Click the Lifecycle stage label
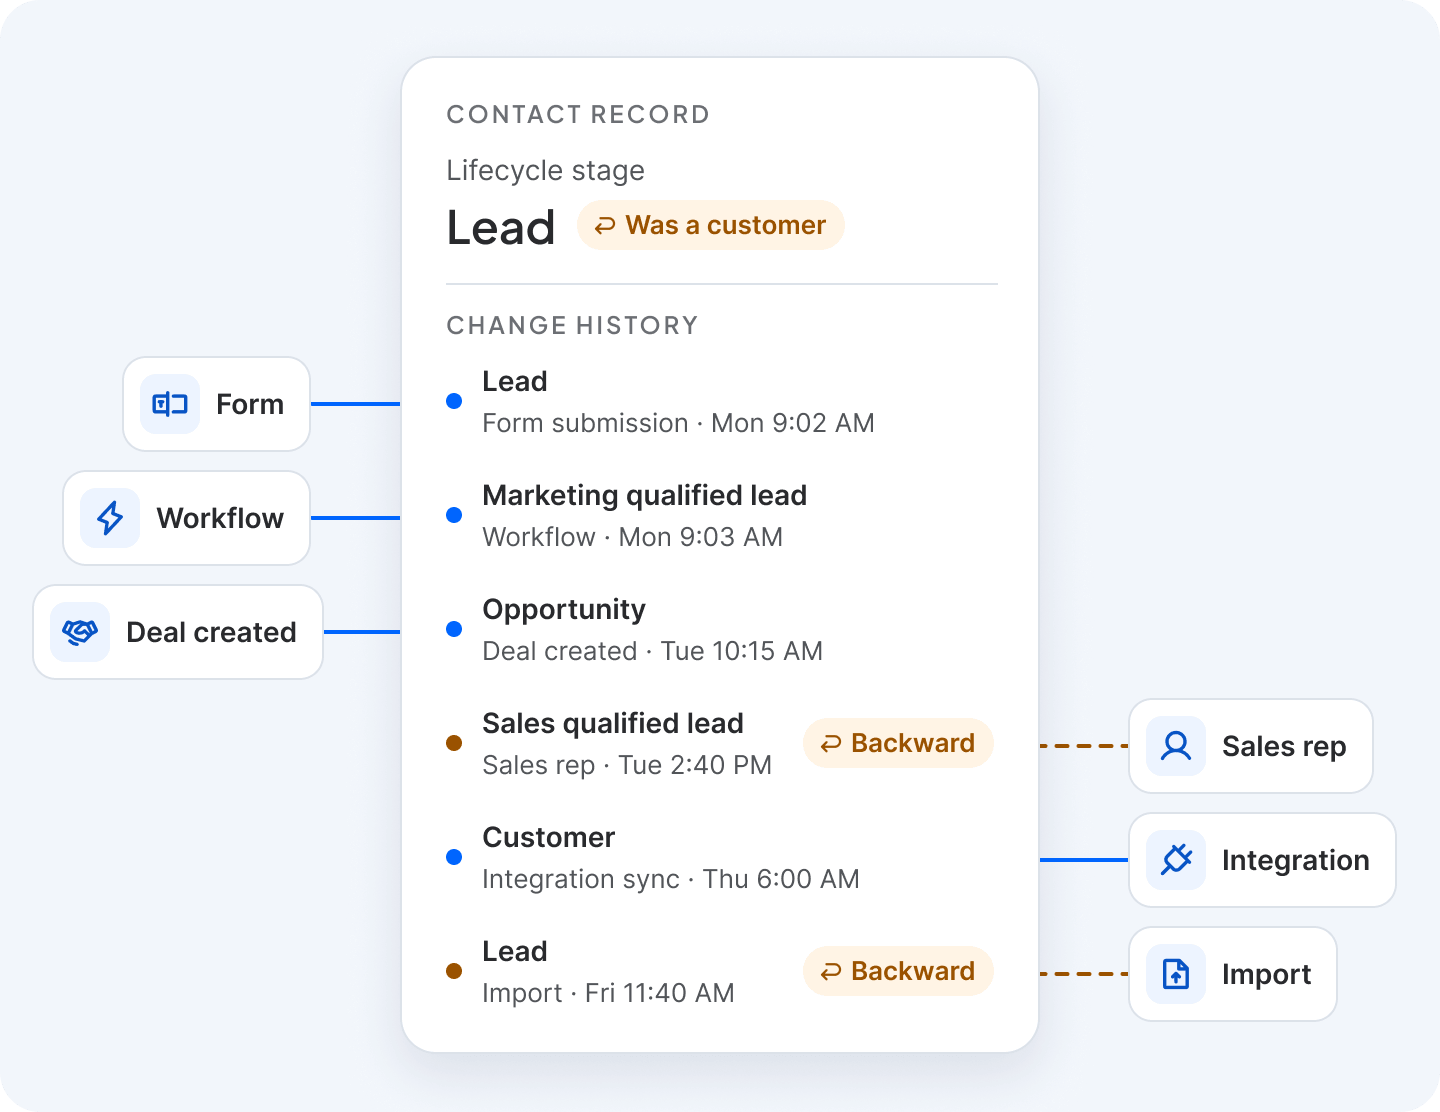 (x=545, y=171)
